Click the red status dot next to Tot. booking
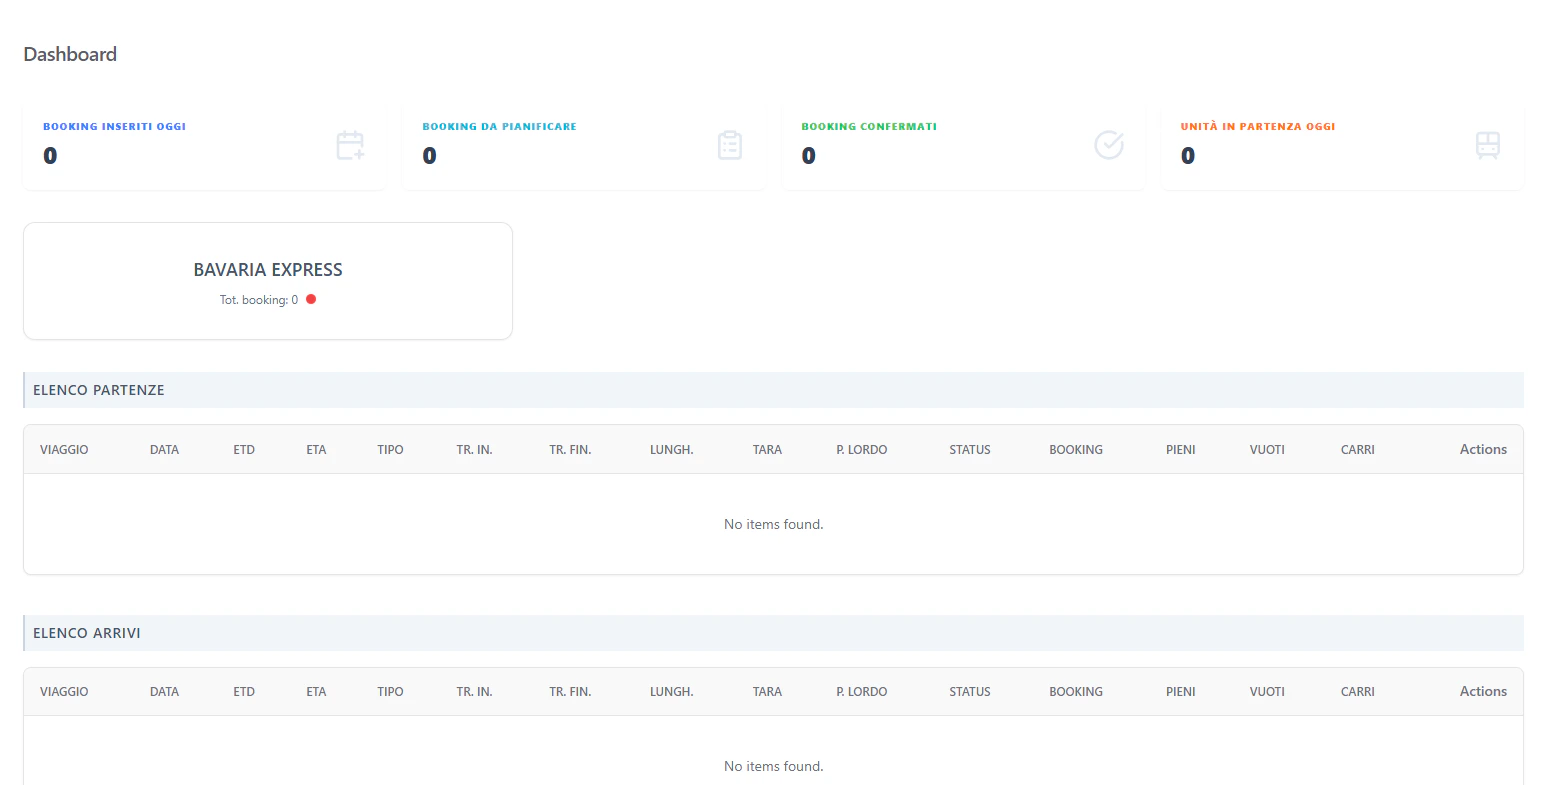The width and height of the screenshot is (1553, 785). (x=310, y=298)
